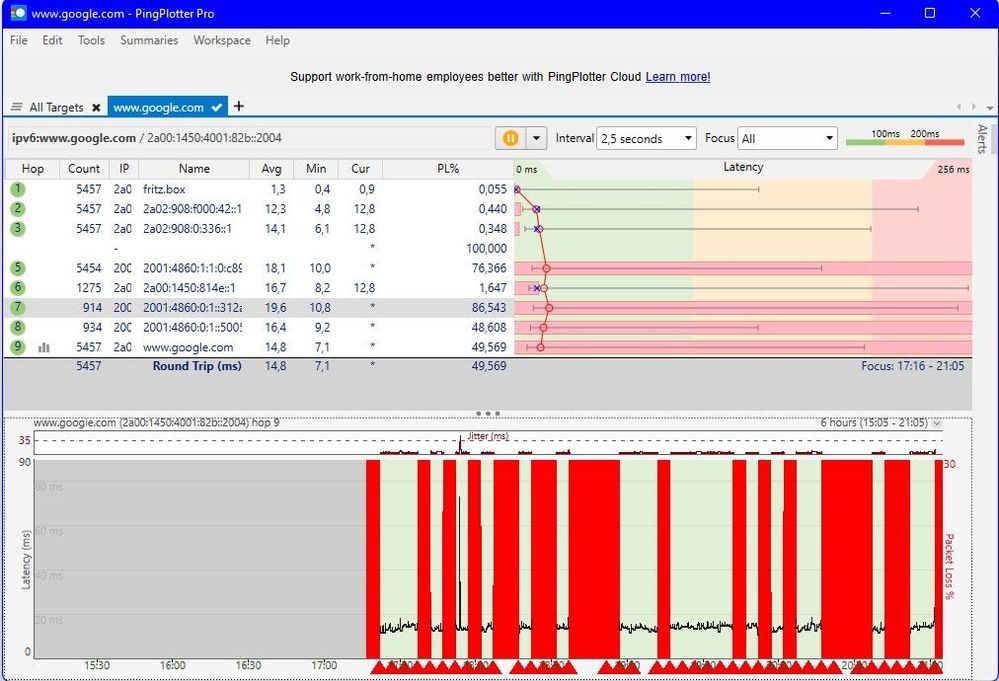Screen dimensions: 999x681
Task: Open the dropdown arrow beside the pause button
Action: [536, 138]
